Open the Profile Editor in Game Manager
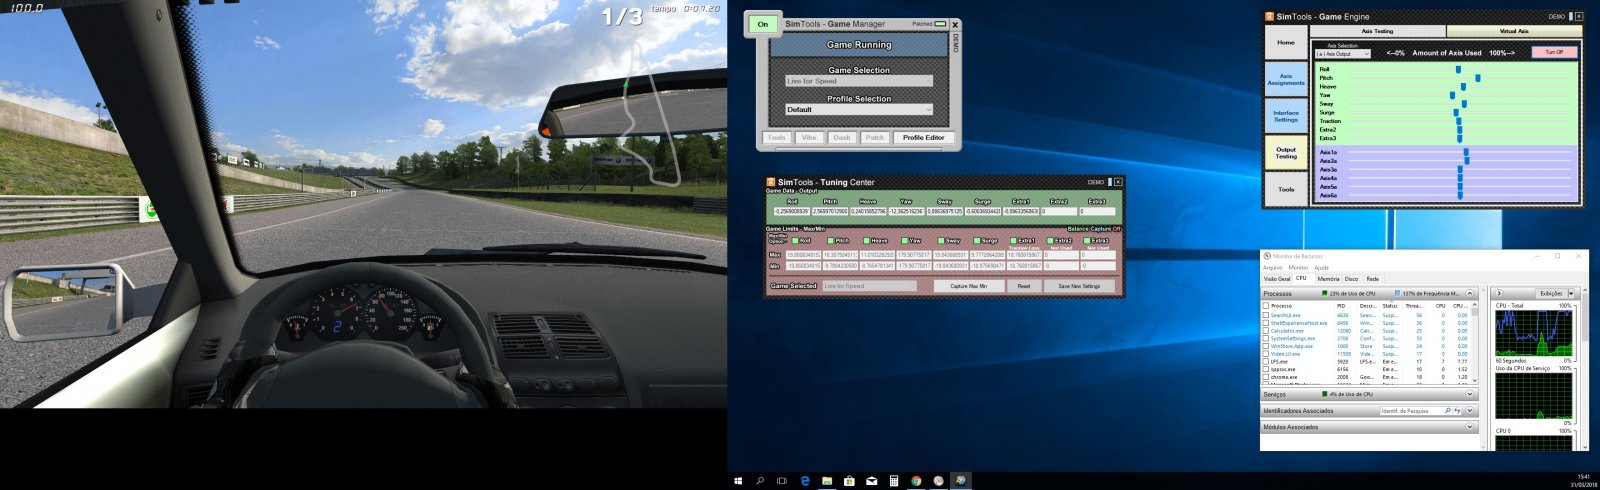This screenshot has height=490, width=1600. point(923,138)
